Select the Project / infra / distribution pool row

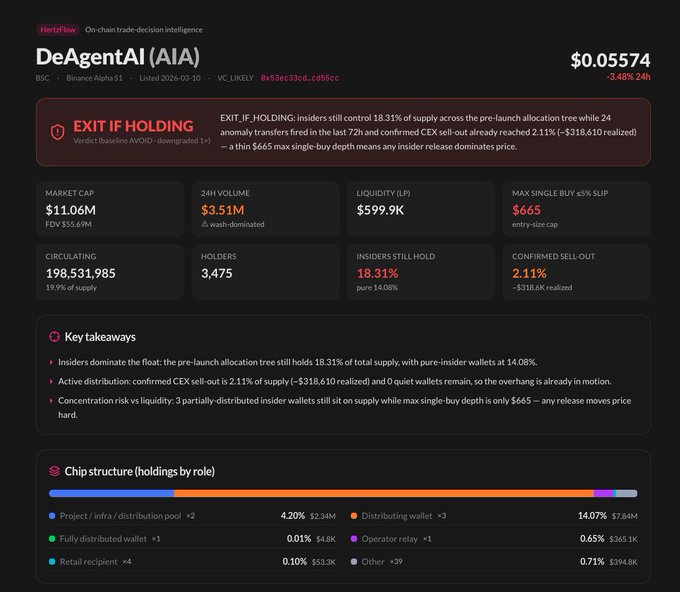192,516
